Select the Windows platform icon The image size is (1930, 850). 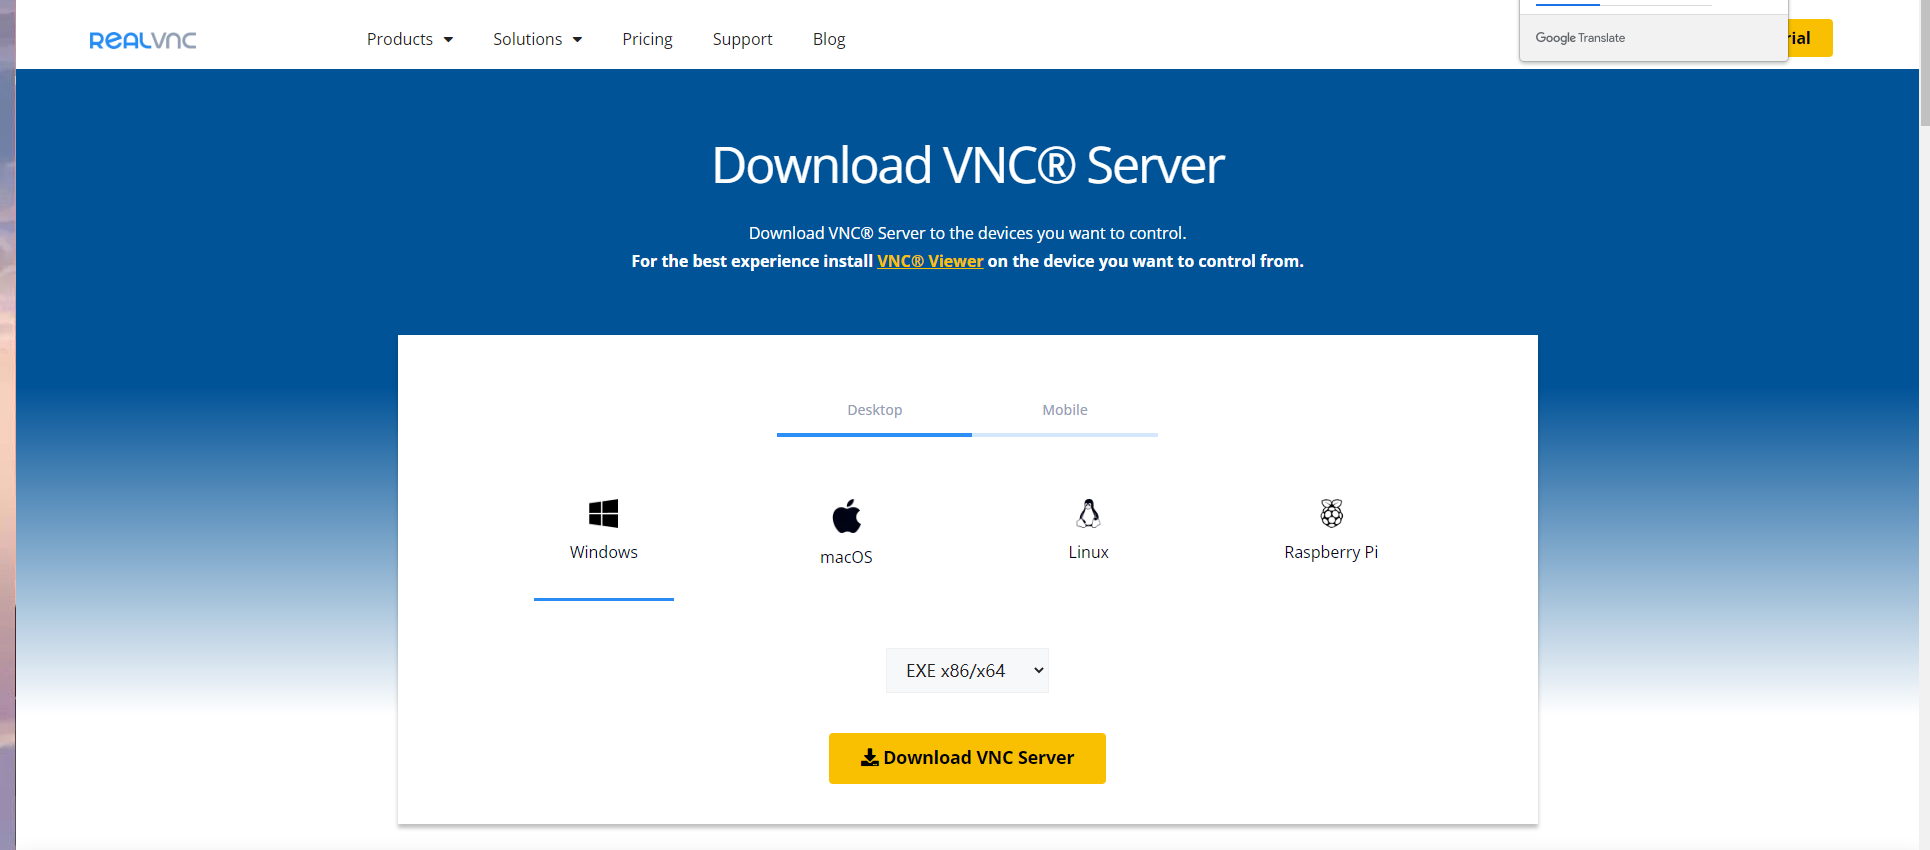click(604, 513)
